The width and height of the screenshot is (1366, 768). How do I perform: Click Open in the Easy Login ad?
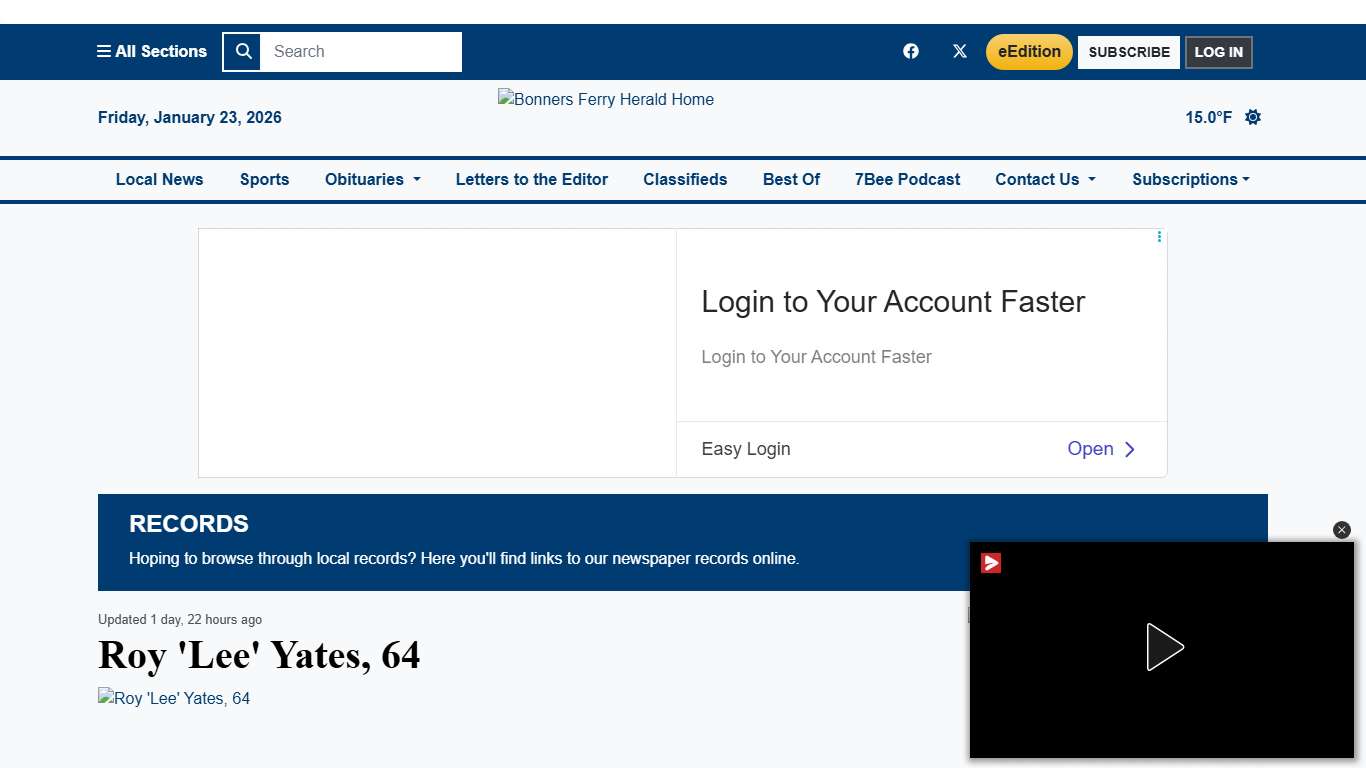[1101, 449]
